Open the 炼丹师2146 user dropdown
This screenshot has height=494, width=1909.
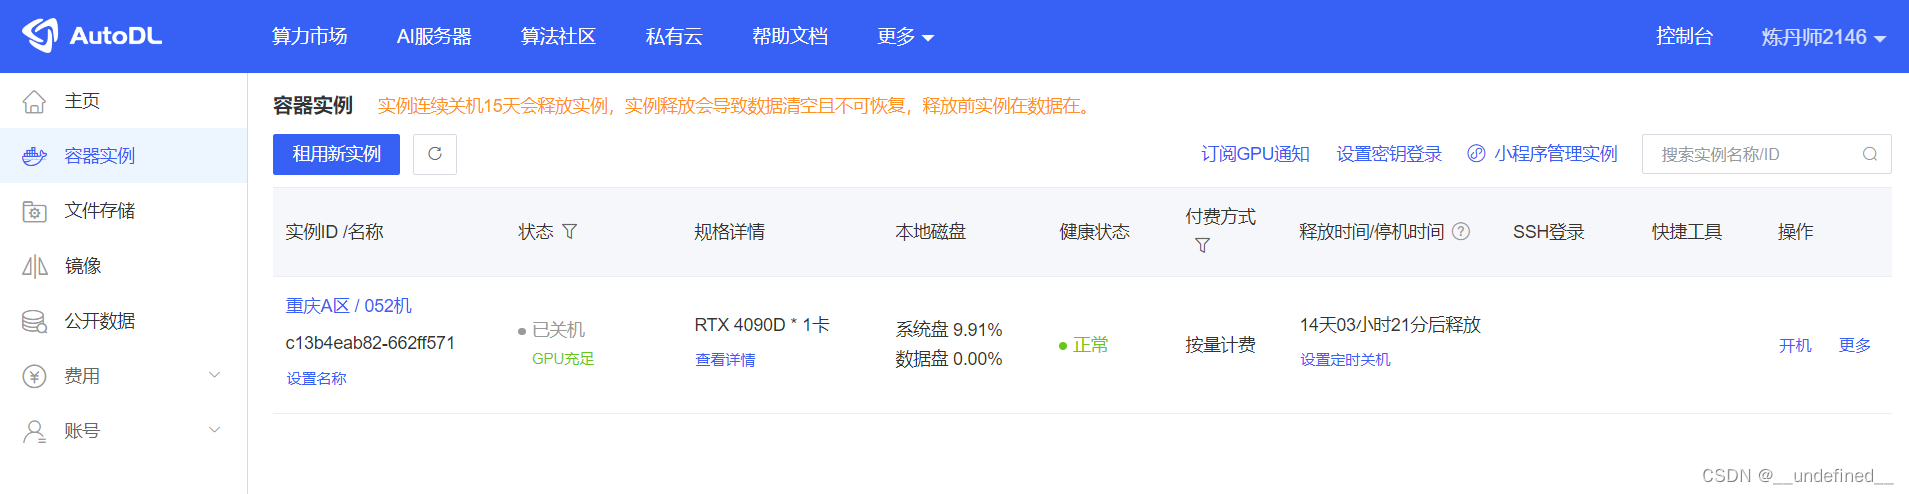pos(1823,37)
